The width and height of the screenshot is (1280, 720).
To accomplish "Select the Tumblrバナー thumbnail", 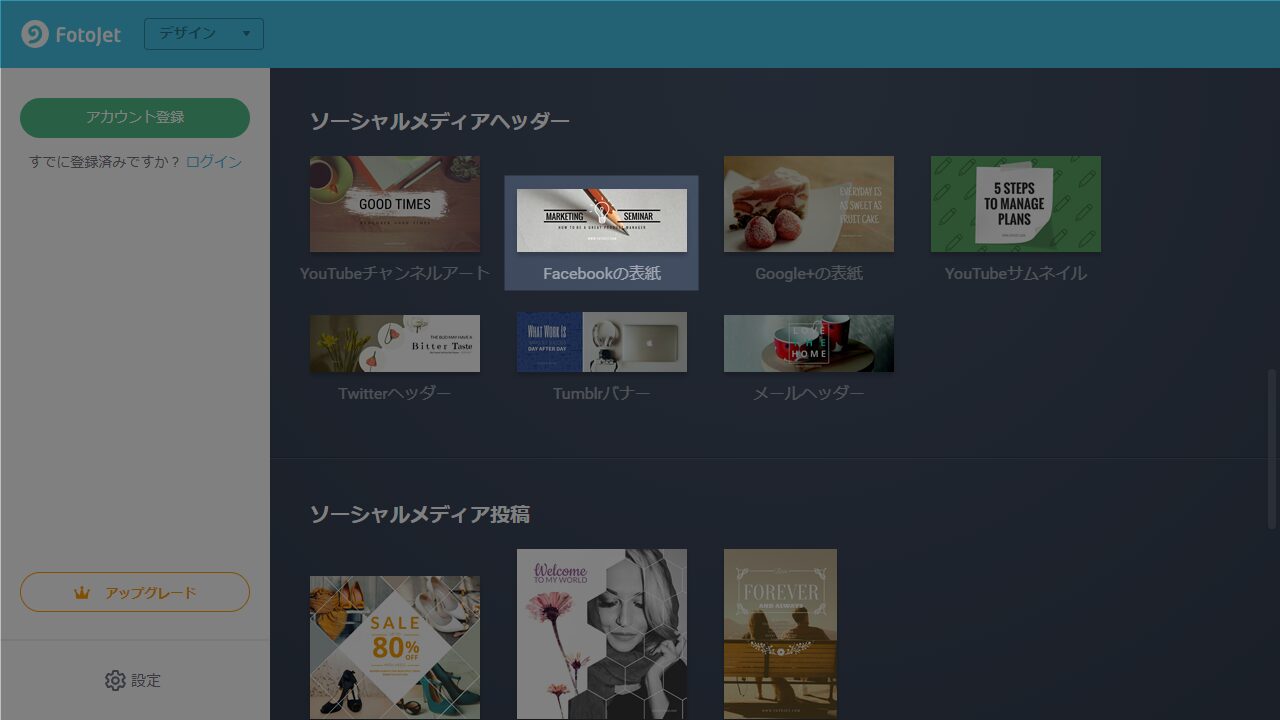I will [602, 342].
